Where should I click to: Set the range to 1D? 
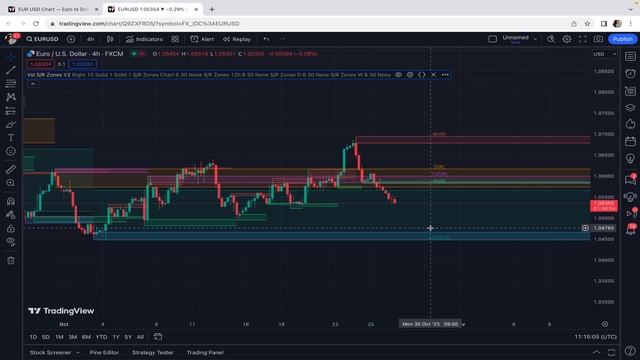[x=33, y=337]
